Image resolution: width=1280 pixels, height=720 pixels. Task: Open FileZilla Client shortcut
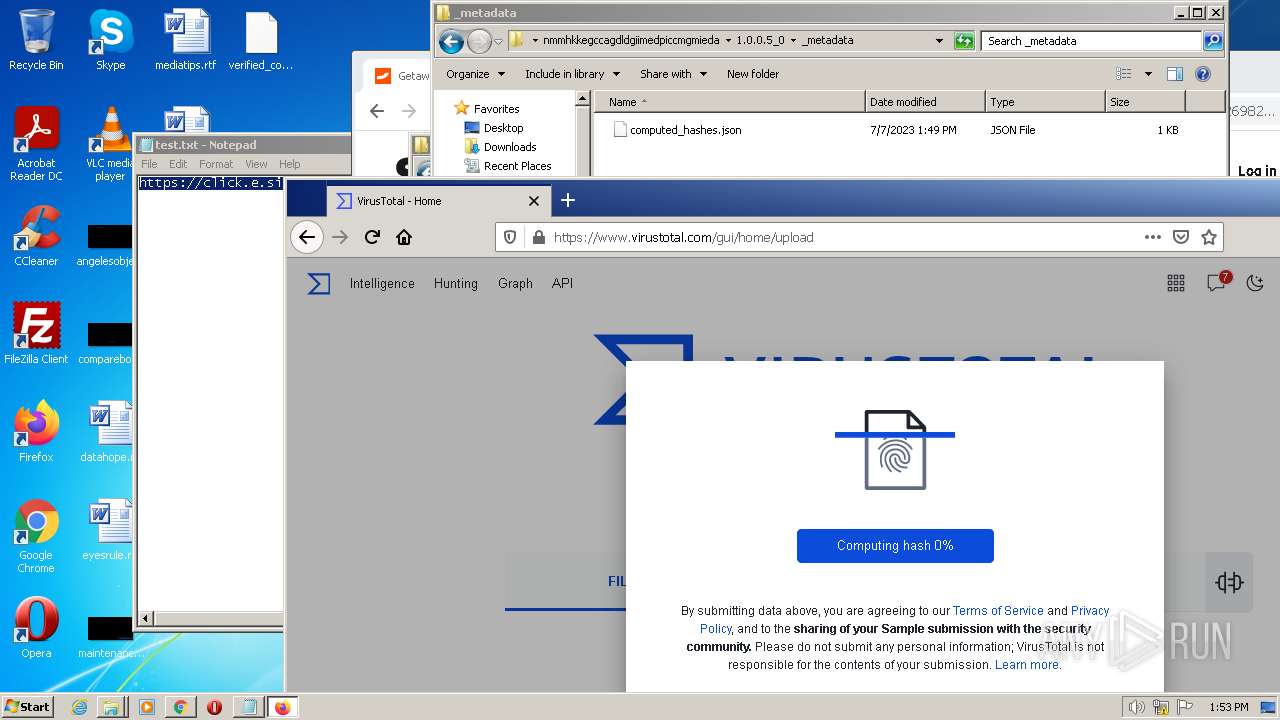tap(36, 334)
